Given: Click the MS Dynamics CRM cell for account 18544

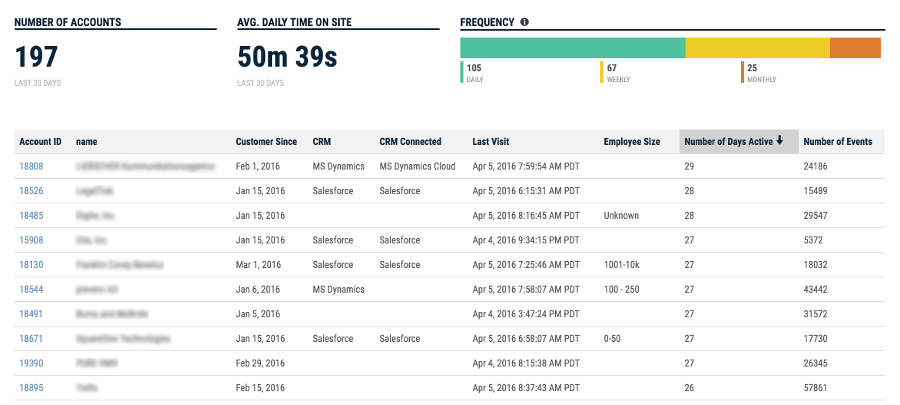Looking at the screenshot, I should 339,290.
